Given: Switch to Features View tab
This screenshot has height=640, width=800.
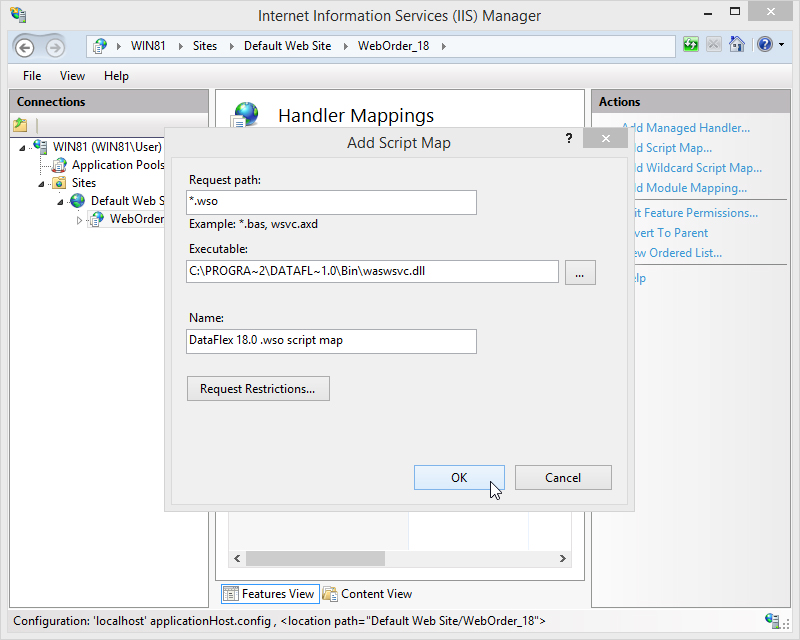Looking at the screenshot, I should click(x=270, y=594).
